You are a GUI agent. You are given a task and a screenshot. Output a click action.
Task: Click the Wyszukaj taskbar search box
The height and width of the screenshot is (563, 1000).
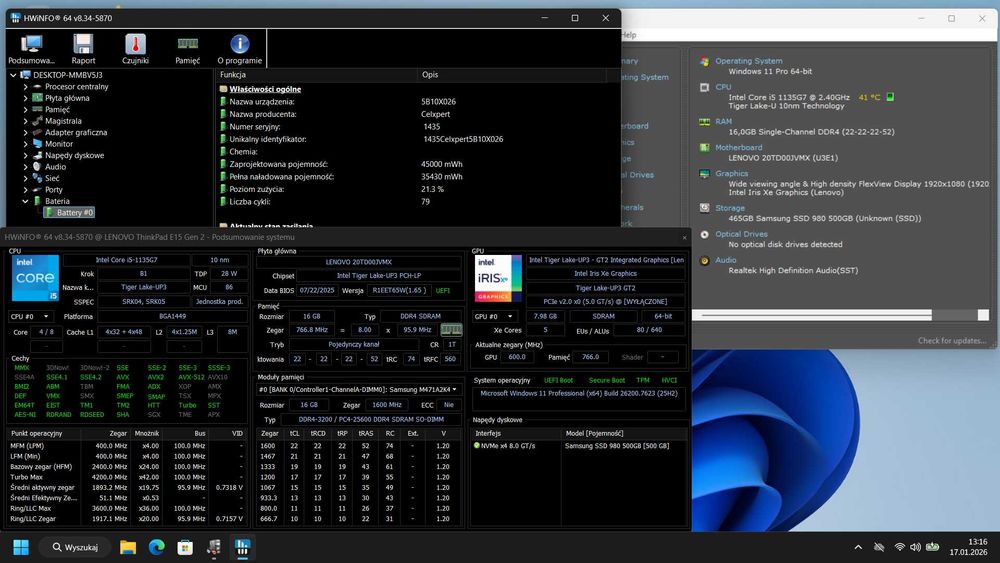[x=75, y=547]
